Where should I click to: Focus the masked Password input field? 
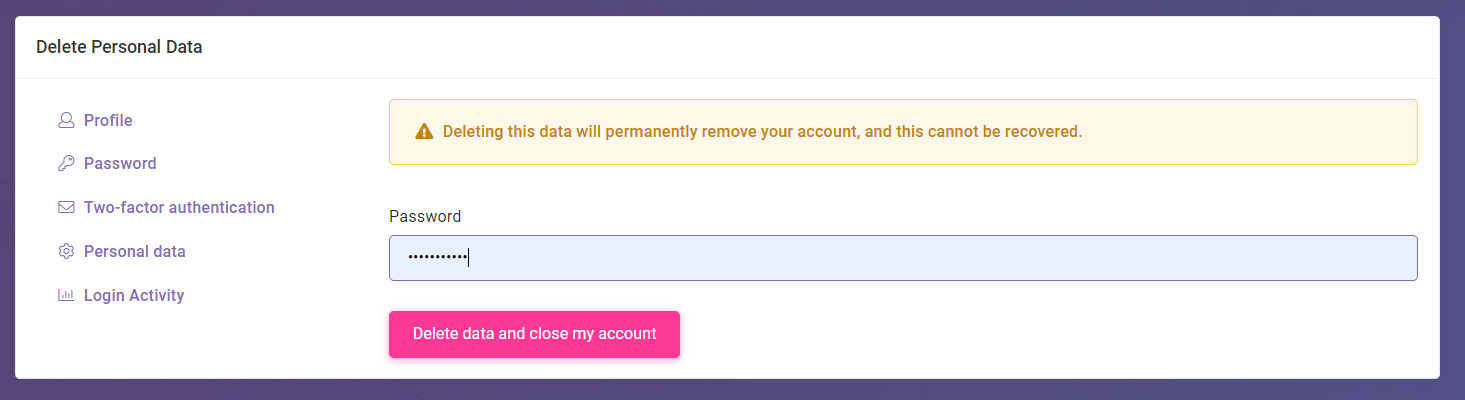pos(902,258)
